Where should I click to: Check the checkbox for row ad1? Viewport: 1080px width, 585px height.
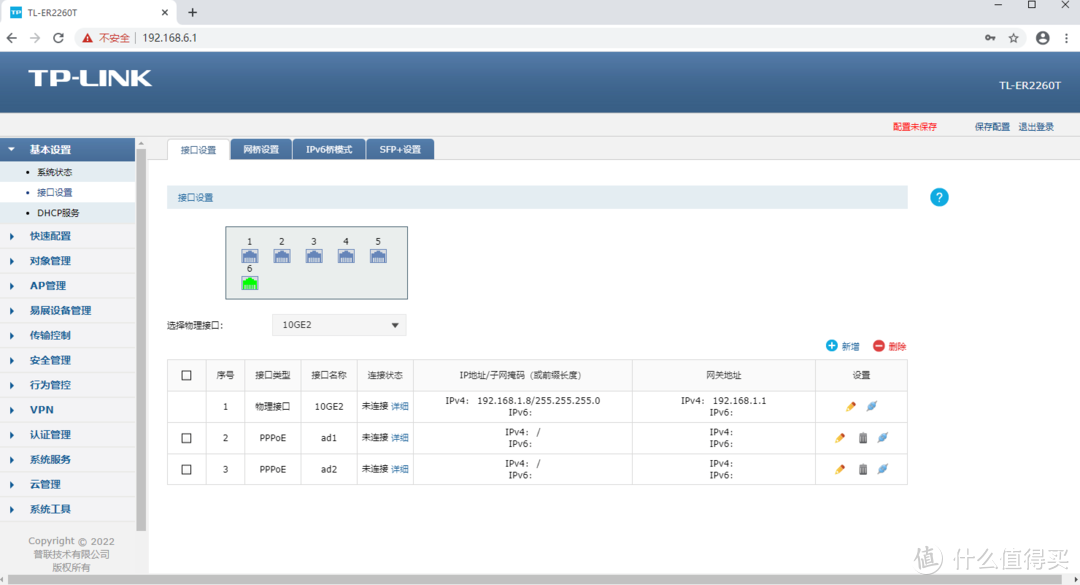pyautogui.click(x=186, y=438)
